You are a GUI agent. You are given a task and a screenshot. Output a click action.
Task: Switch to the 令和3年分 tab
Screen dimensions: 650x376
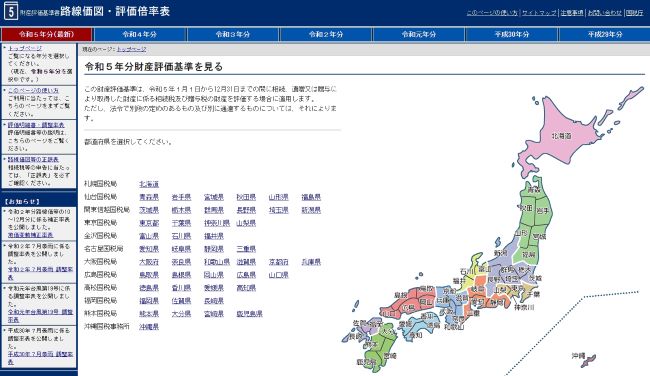point(233,34)
